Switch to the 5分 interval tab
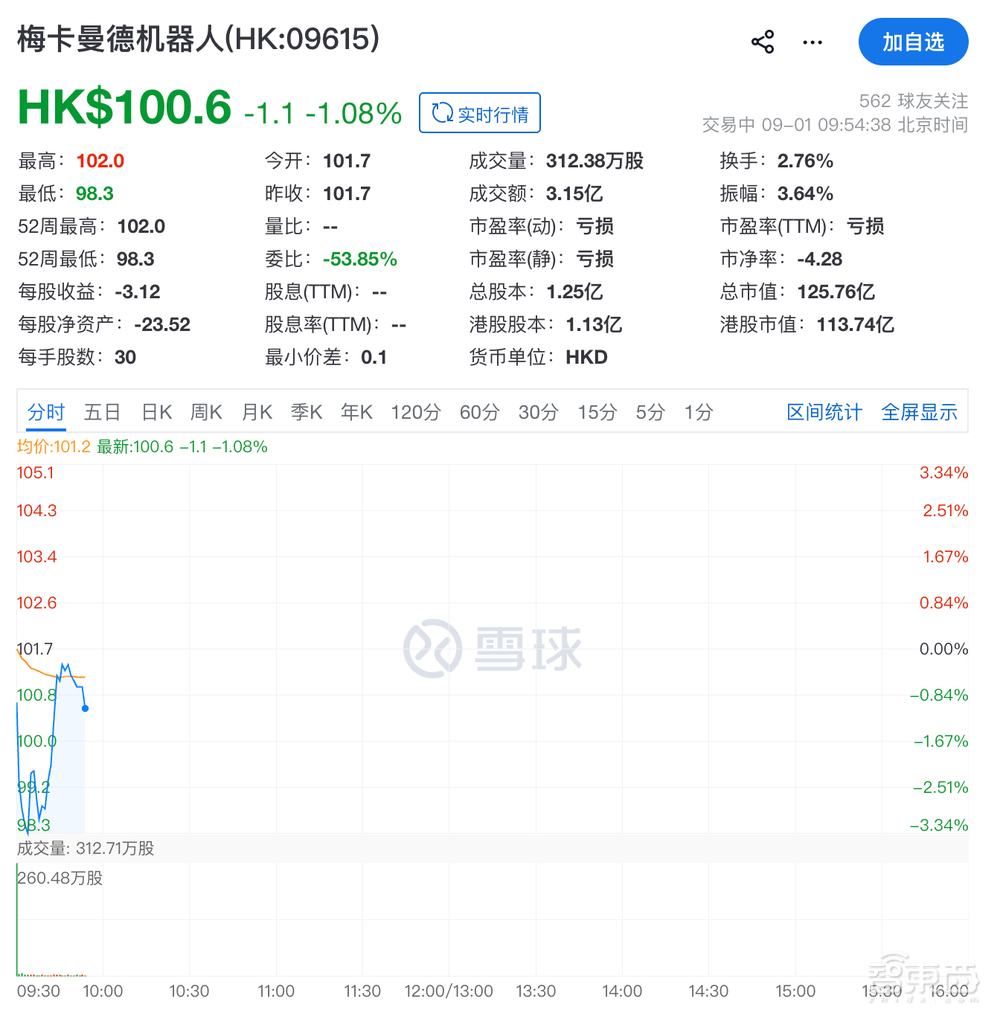Image resolution: width=1000 pixels, height=1022 pixels. click(x=651, y=412)
